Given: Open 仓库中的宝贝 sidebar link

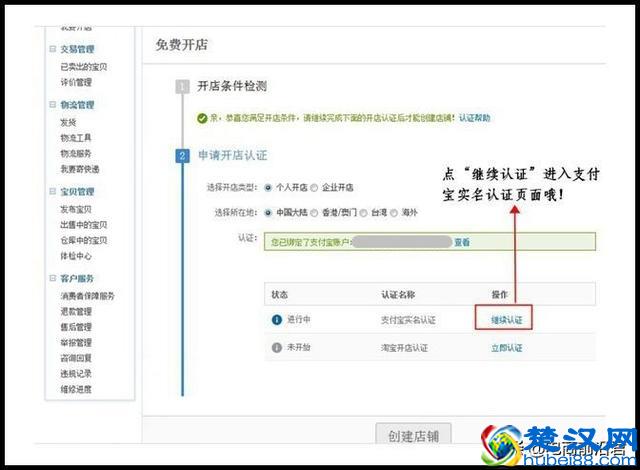Looking at the screenshot, I should tap(84, 240).
